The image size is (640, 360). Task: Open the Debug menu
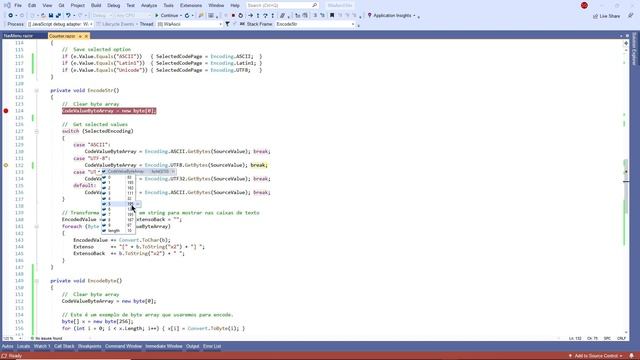113,5
